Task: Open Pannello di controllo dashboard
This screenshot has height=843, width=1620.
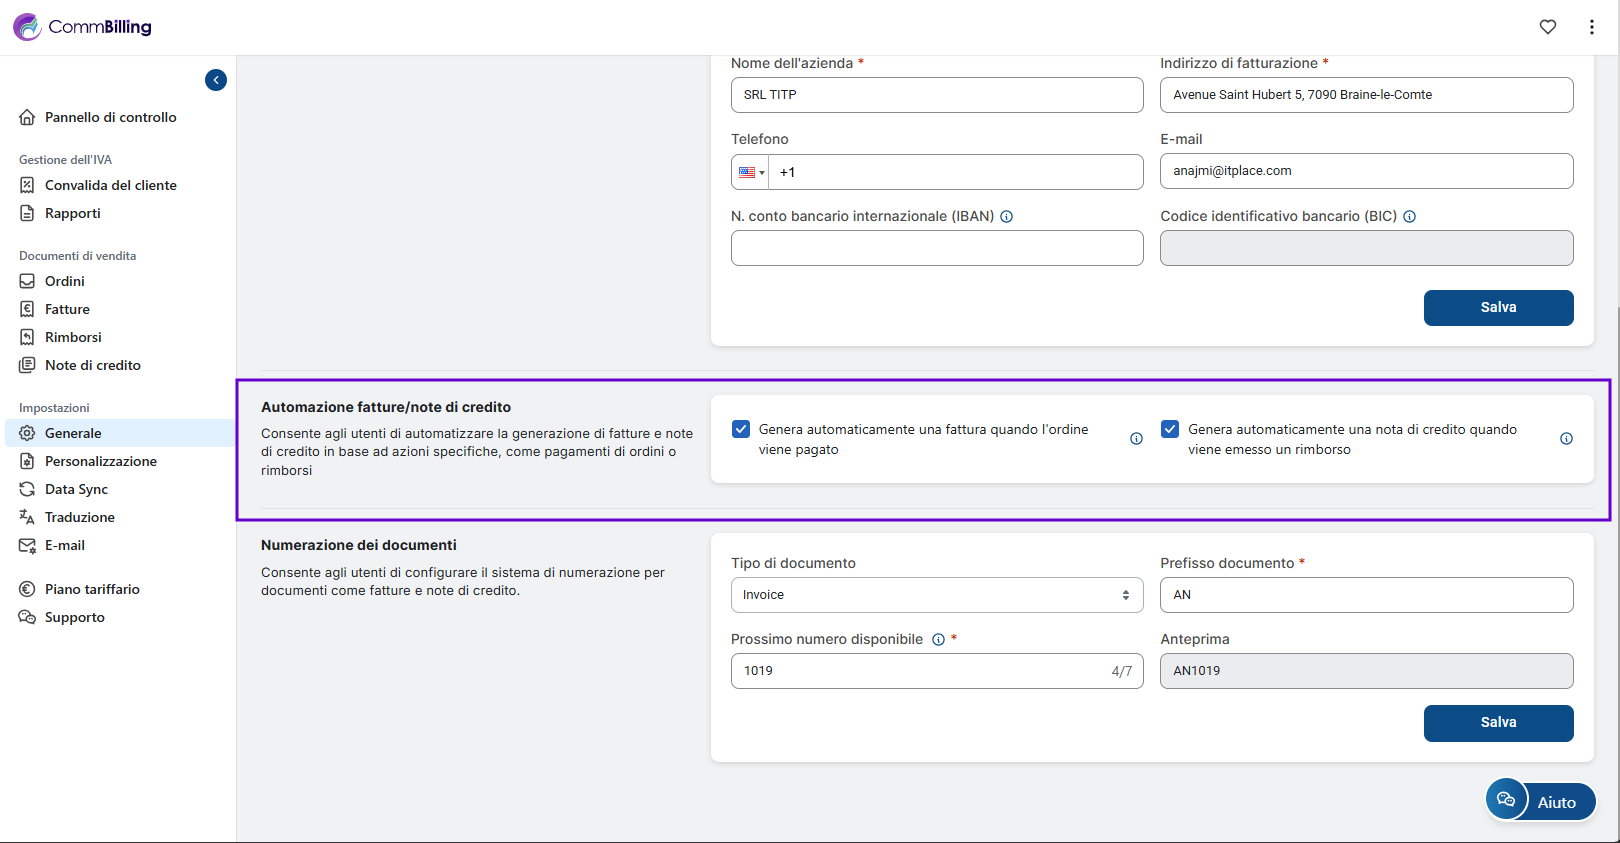Action: (x=110, y=117)
